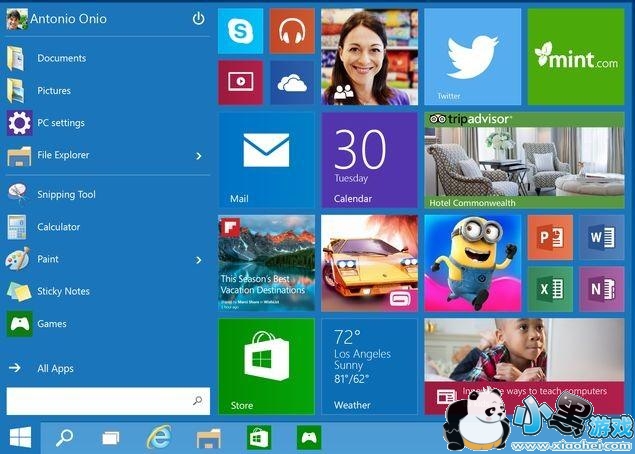Launch Paint
Screen dimensions: 635x454
click(x=97, y=259)
